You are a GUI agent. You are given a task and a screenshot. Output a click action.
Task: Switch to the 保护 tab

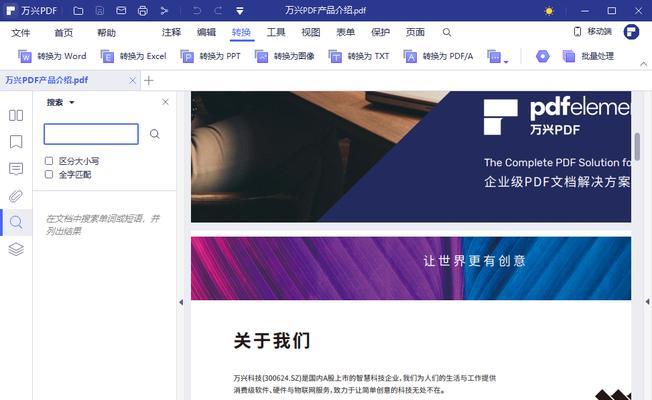pyautogui.click(x=380, y=32)
